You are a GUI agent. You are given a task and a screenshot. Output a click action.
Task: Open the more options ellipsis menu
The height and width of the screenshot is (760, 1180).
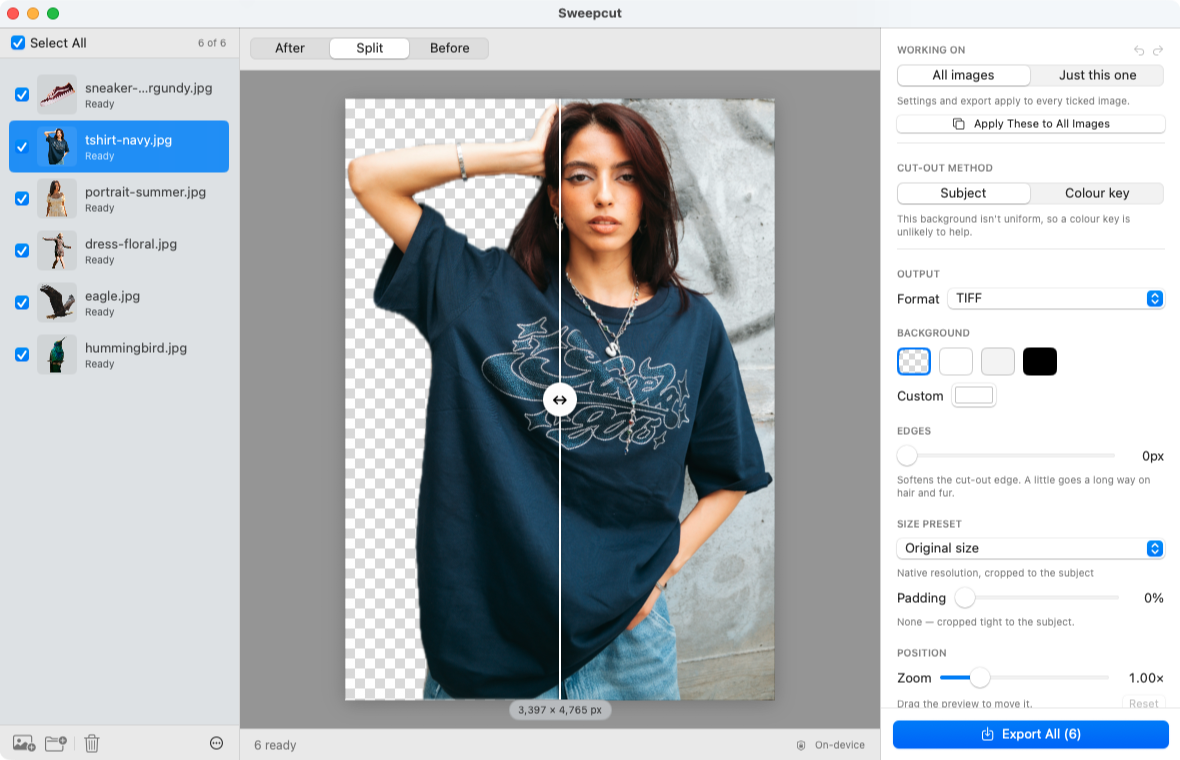click(217, 743)
